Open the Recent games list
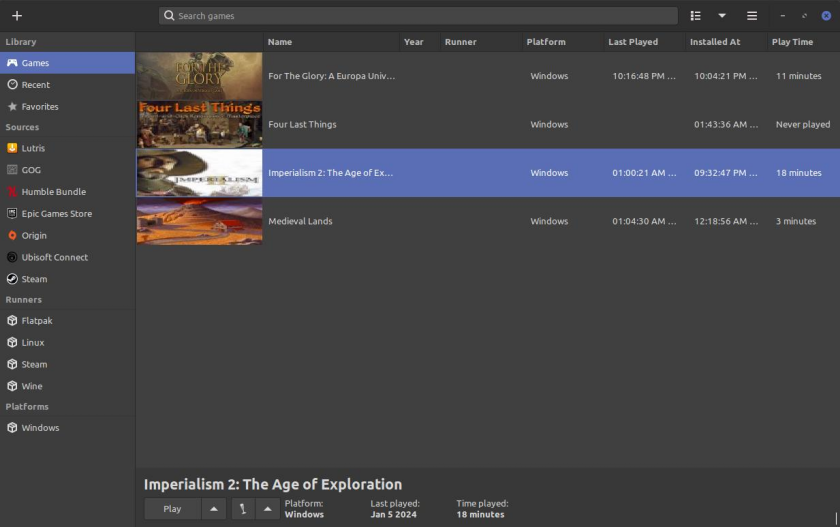This screenshot has width=840, height=527. [x=68, y=85]
